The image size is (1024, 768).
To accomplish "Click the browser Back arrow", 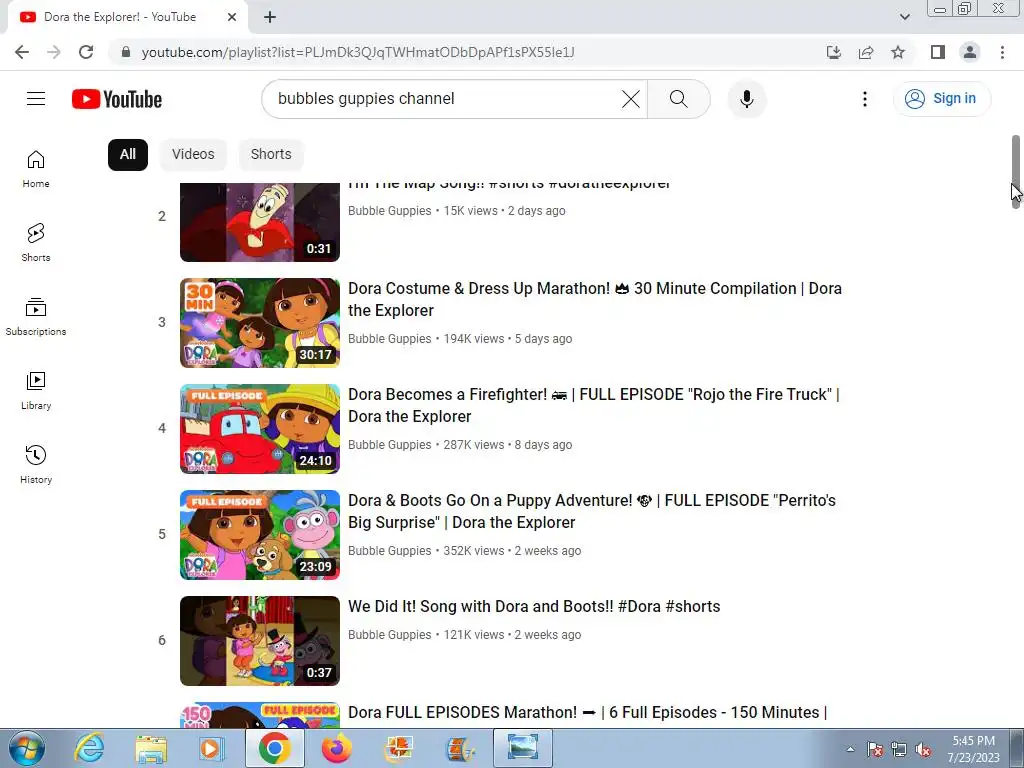I will [x=22, y=52].
